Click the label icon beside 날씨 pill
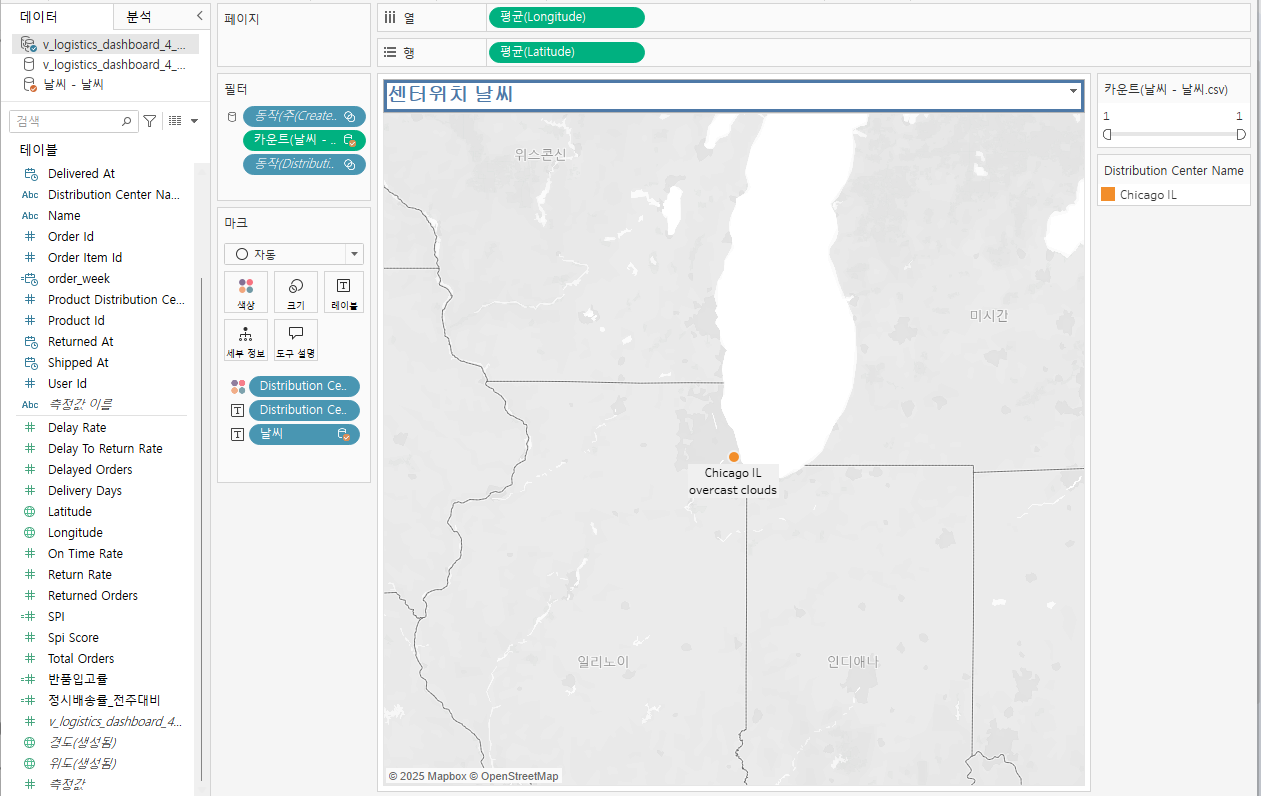The width and height of the screenshot is (1261, 796). pos(238,434)
